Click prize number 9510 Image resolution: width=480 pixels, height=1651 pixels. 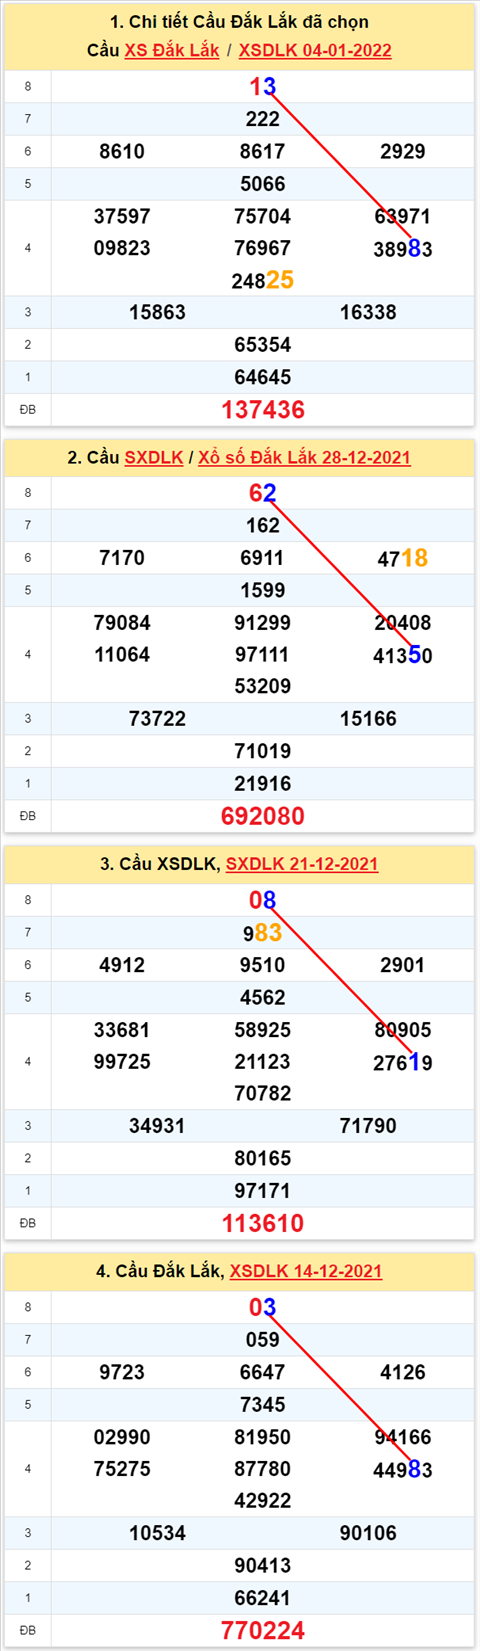[x=263, y=965]
